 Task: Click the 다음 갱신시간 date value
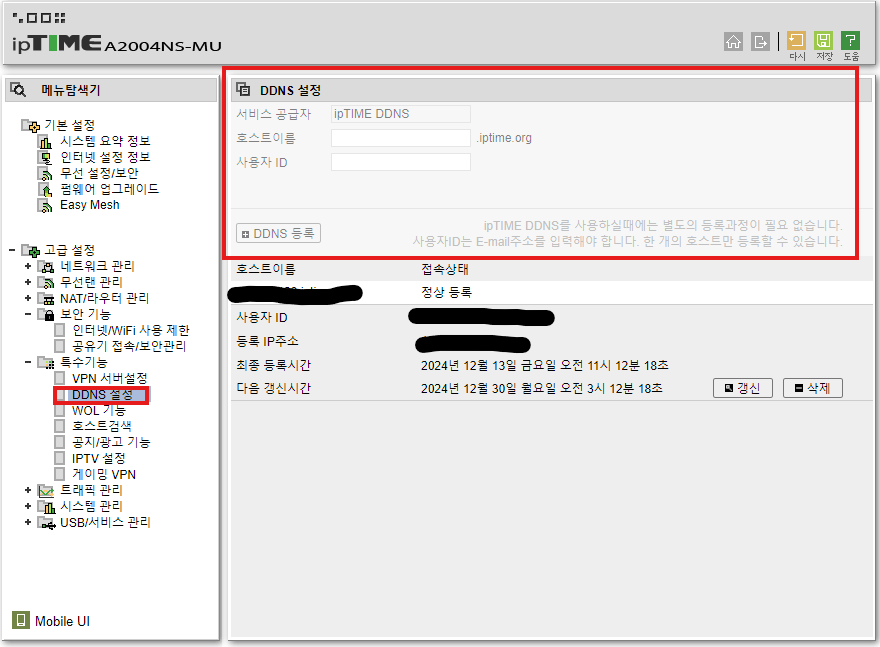[542, 389]
